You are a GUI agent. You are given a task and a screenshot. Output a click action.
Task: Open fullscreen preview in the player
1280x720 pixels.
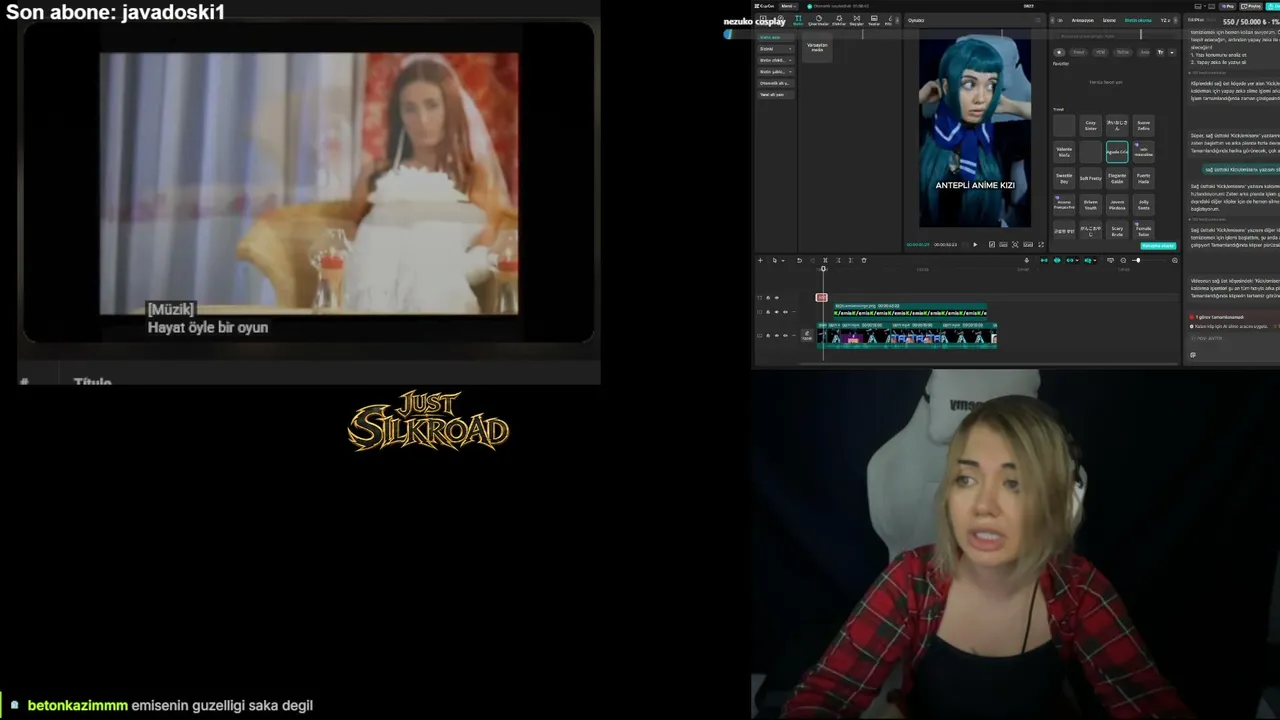1040,244
